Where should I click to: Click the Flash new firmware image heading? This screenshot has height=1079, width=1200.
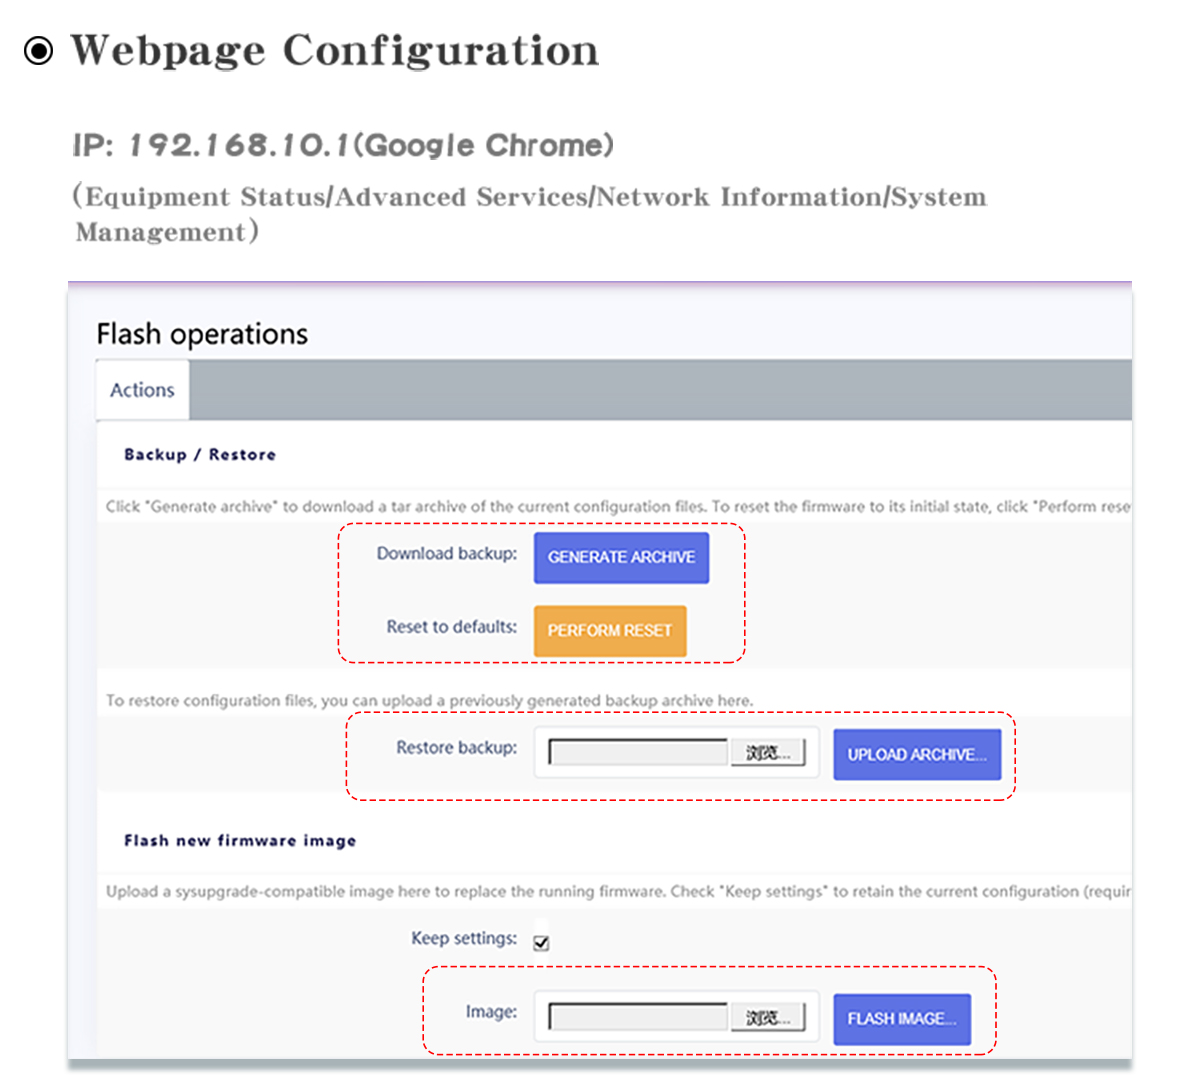[240, 840]
